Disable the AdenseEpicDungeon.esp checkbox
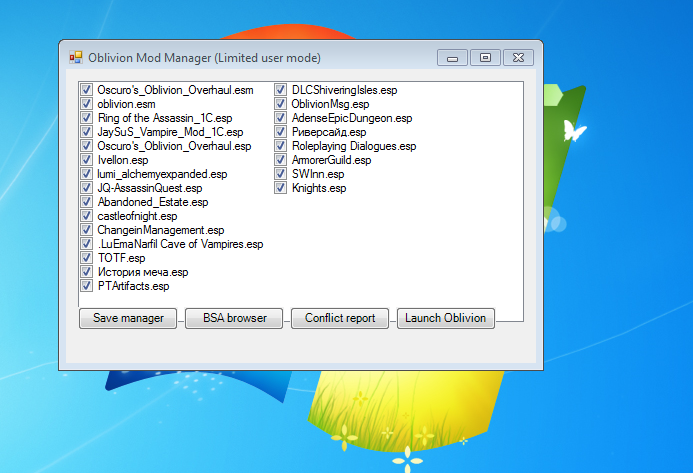The image size is (693, 473). pyautogui.click(x=280, y=118)
